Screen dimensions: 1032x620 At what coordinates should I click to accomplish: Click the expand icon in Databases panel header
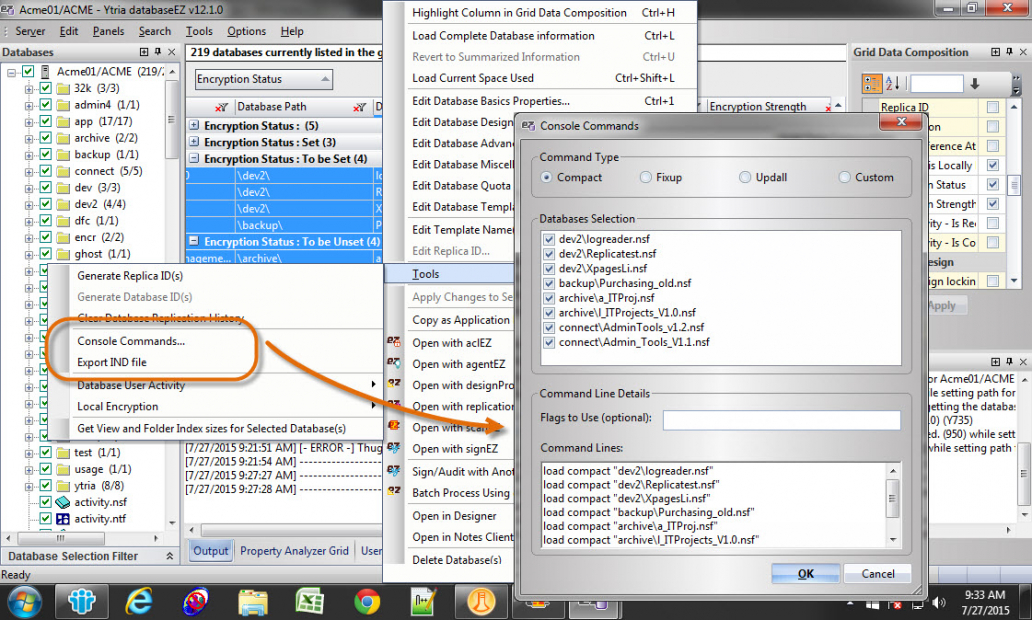(144, 52)
